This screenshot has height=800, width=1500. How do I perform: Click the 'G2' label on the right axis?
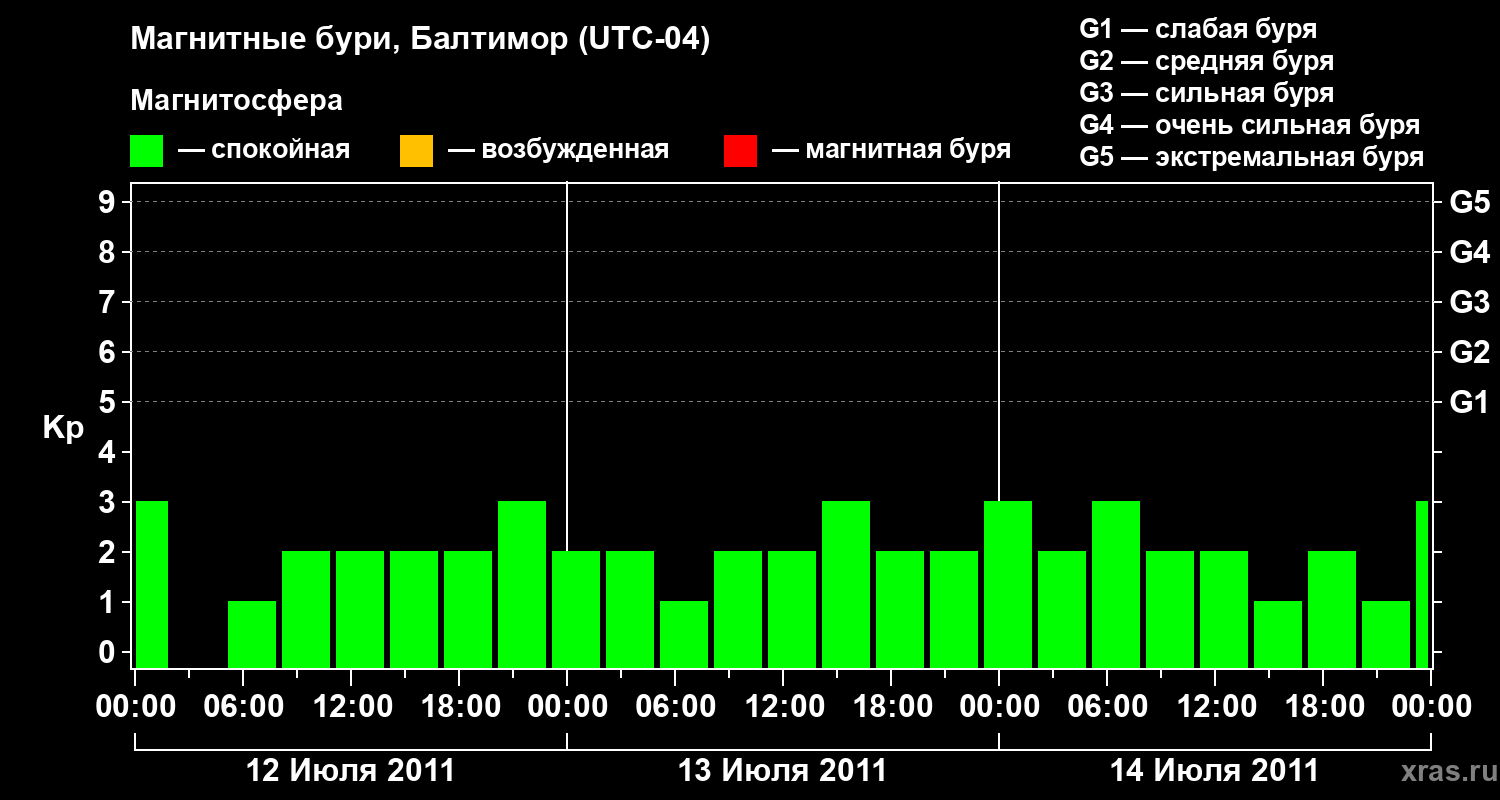point(1470,352)
